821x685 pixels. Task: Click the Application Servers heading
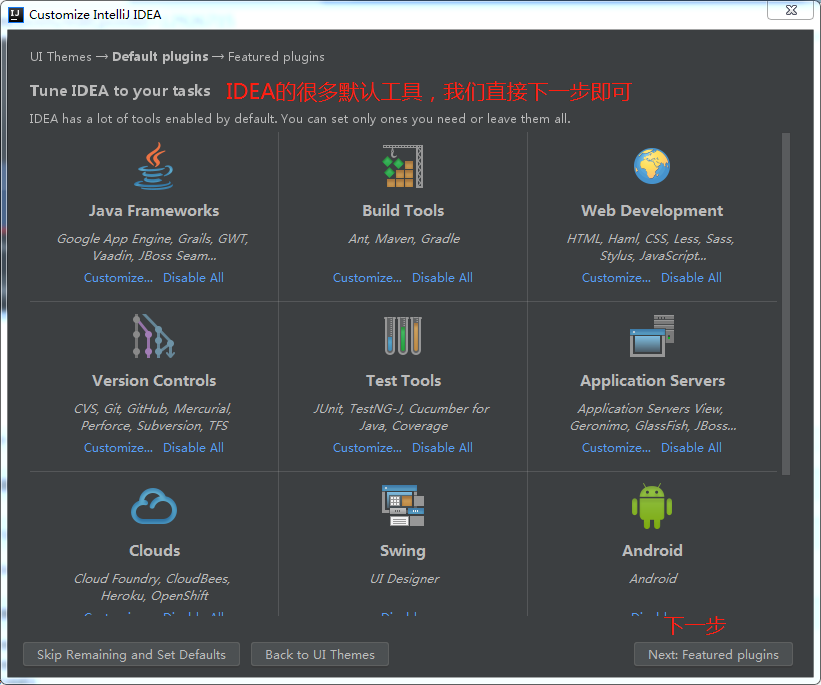point(652,381)
